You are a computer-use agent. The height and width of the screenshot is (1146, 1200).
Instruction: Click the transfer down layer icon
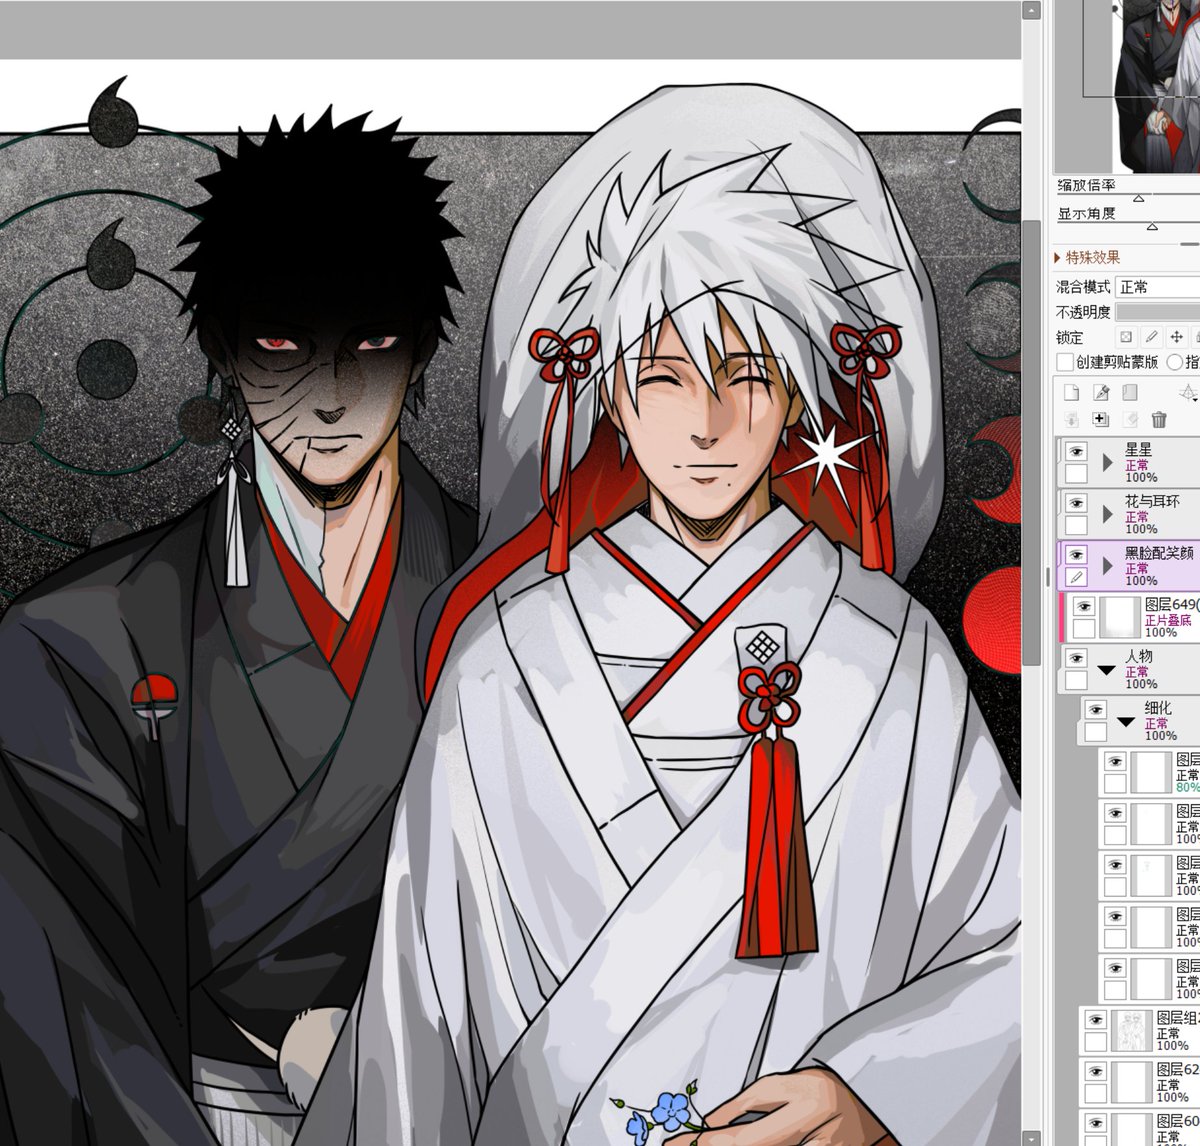click(x=1071, y=420)
